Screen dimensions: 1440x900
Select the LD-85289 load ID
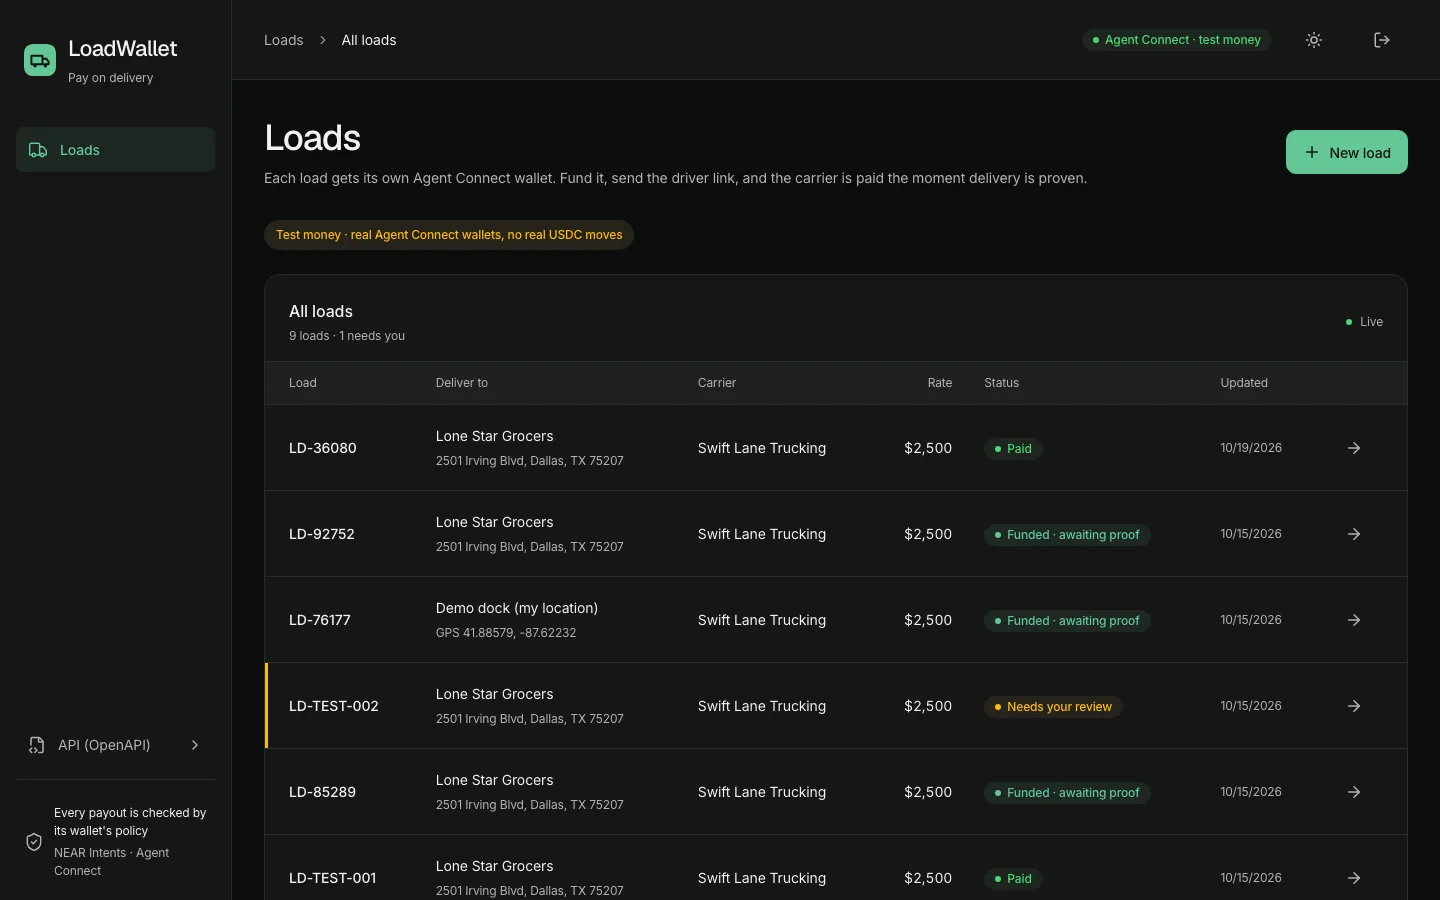322,792
